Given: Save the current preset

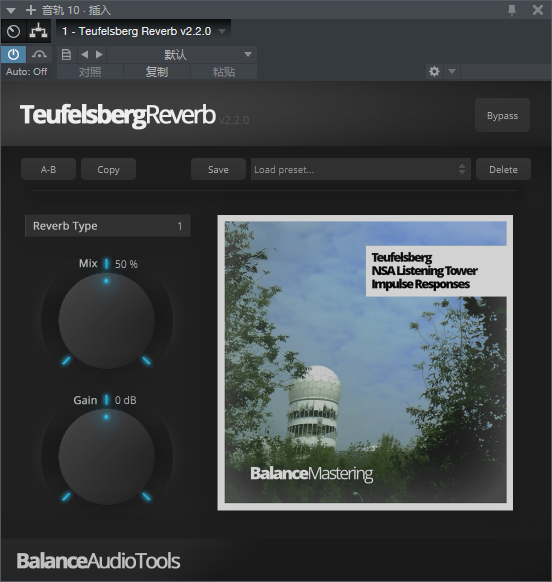Looking at the screenshot, I should coord(218,170).
